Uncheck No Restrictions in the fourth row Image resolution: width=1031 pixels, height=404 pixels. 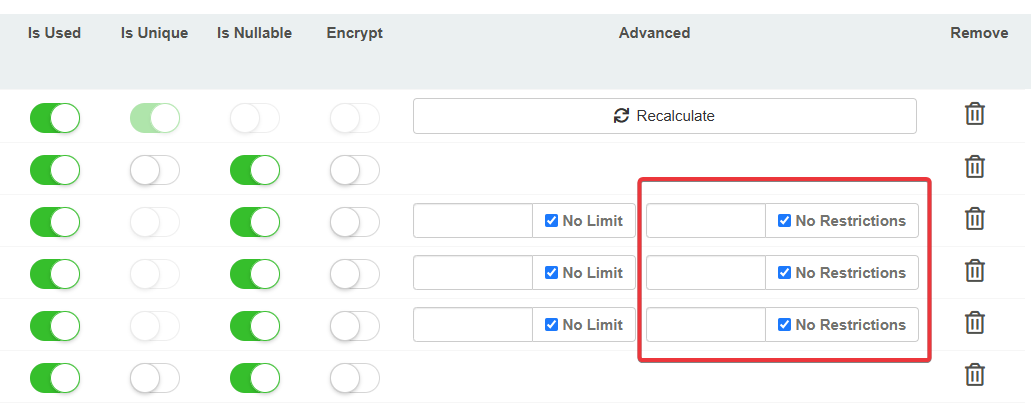(784, 273)
